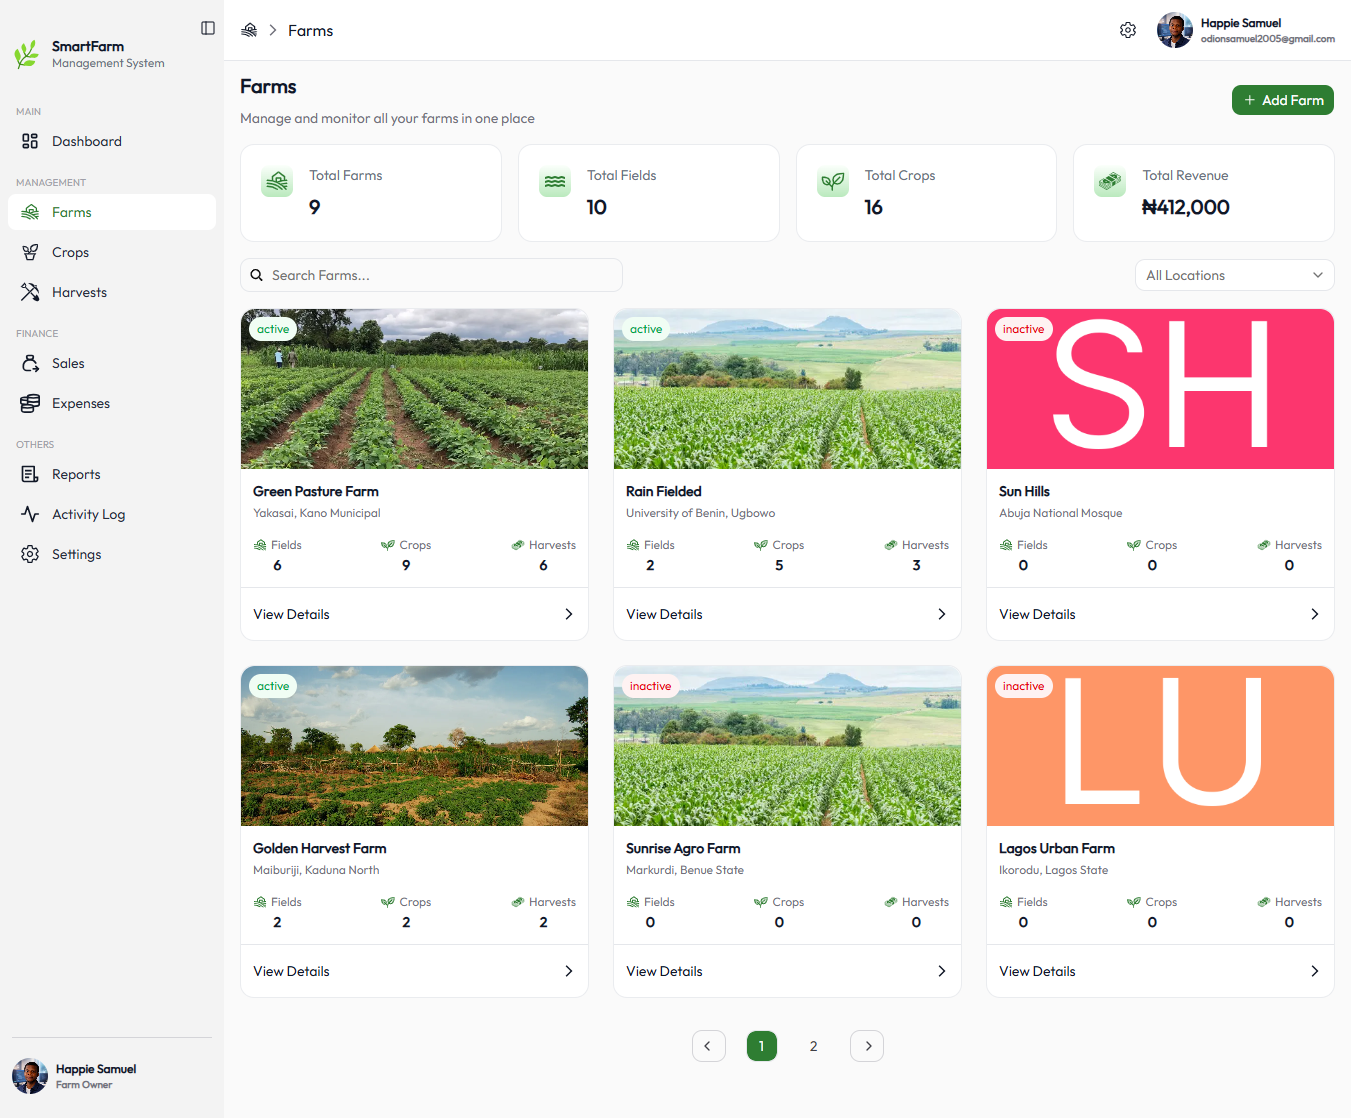Open settings via the gear icon in the header
Screen dimensions: 1351x1118
click(1128, 30)
